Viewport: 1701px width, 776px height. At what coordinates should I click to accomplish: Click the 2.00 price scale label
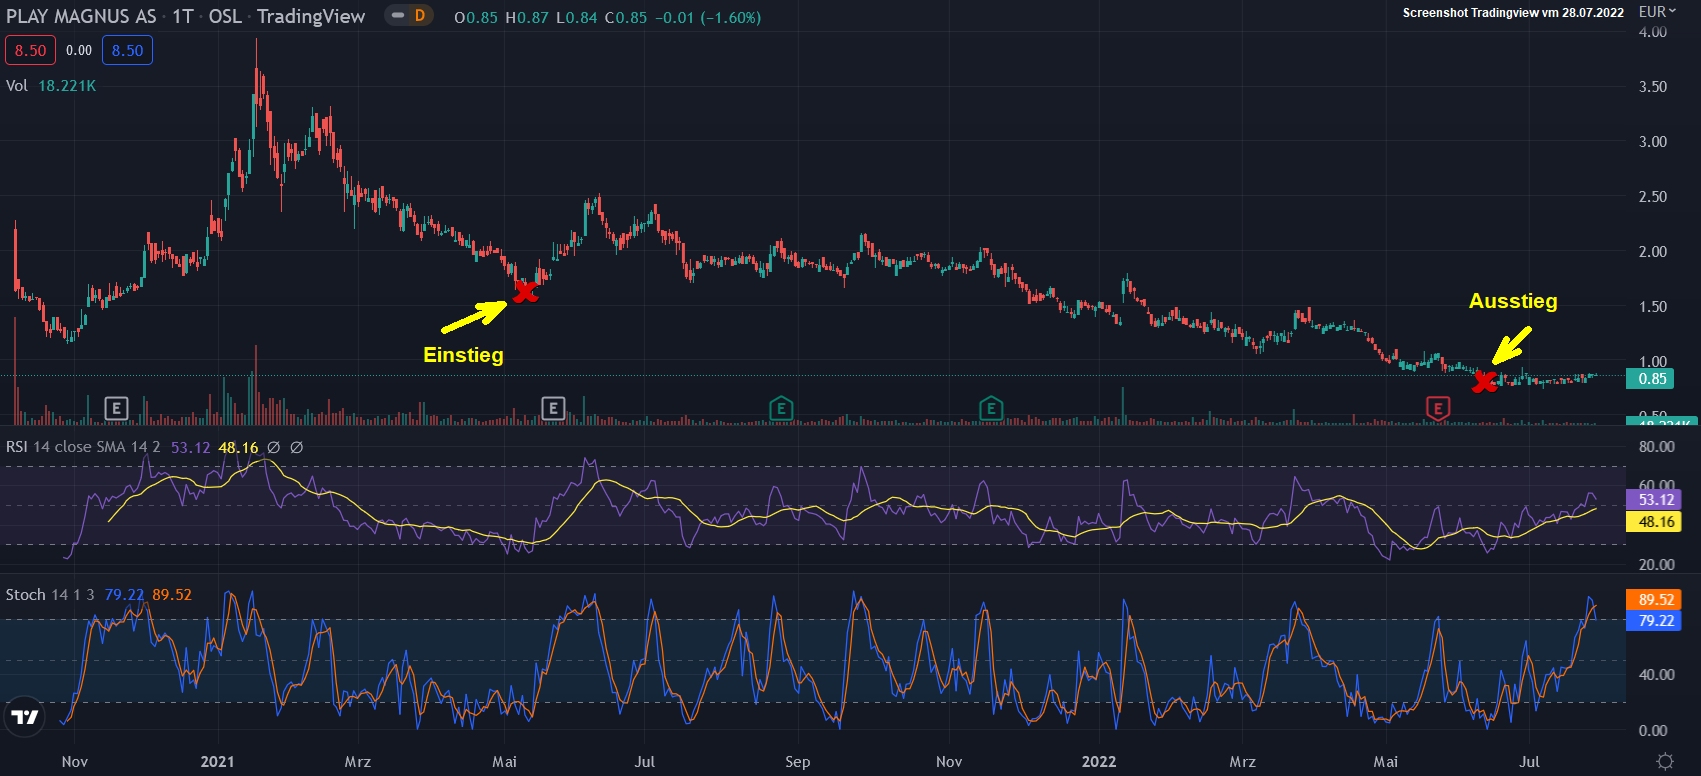pos(1653,252)
